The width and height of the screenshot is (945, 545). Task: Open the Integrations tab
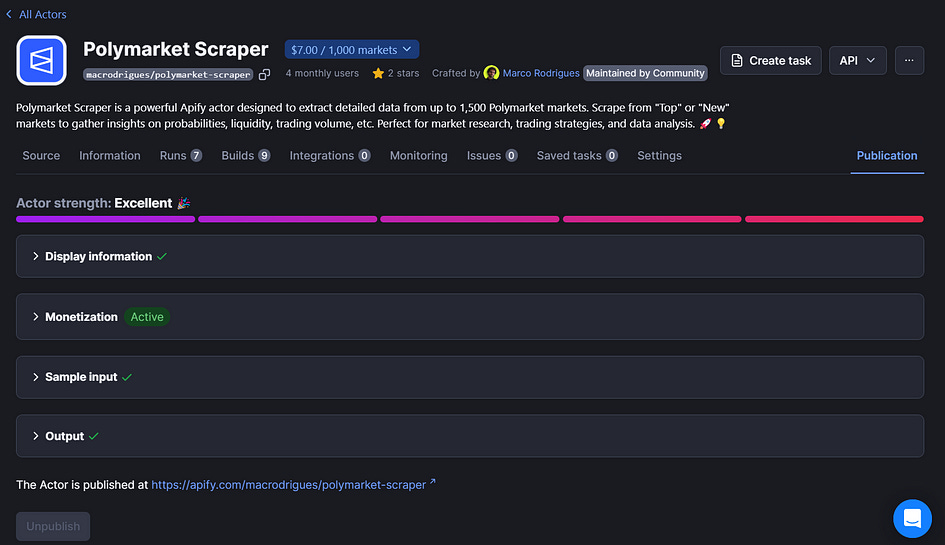pos(330,156)
